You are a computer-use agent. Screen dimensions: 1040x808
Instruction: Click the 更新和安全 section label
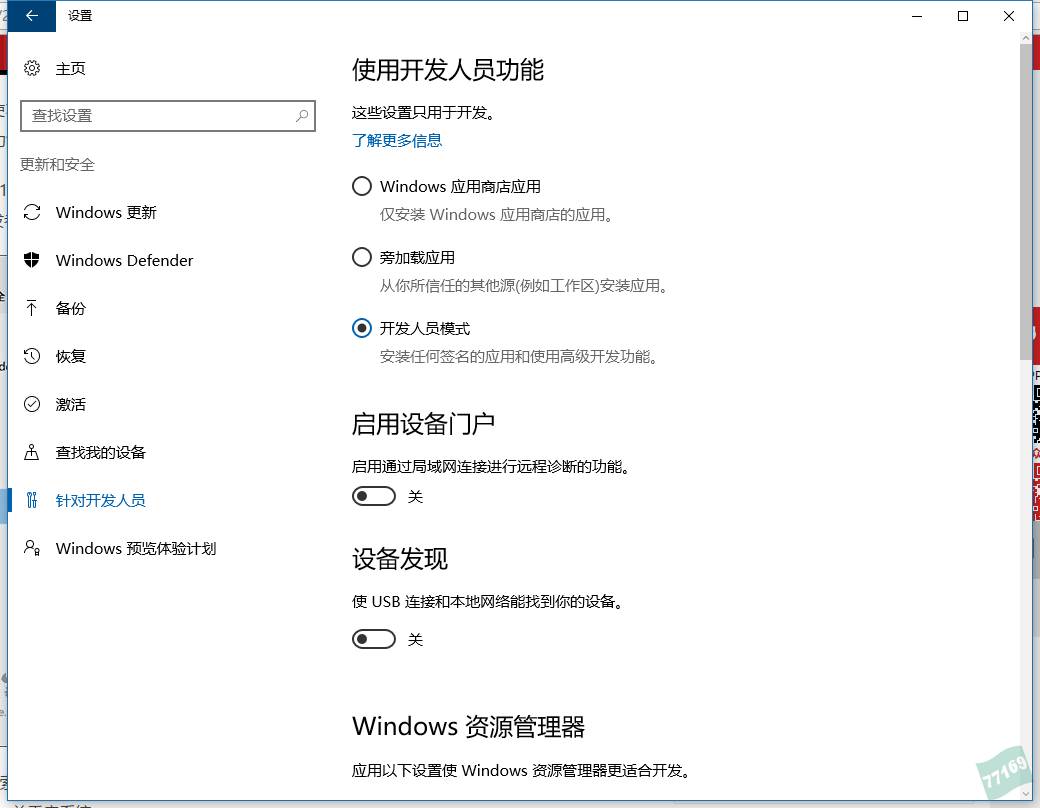coord(58,165)
